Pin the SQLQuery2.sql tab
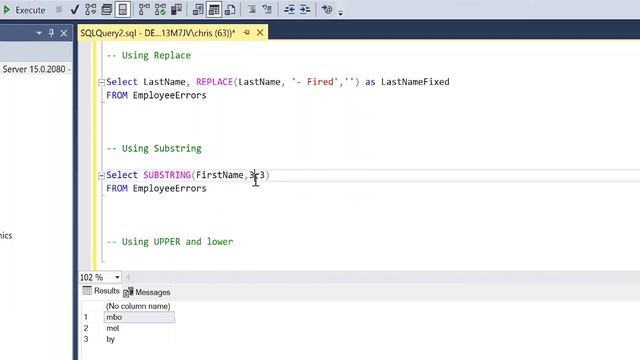640x360 pixels. tap(247, 33)
